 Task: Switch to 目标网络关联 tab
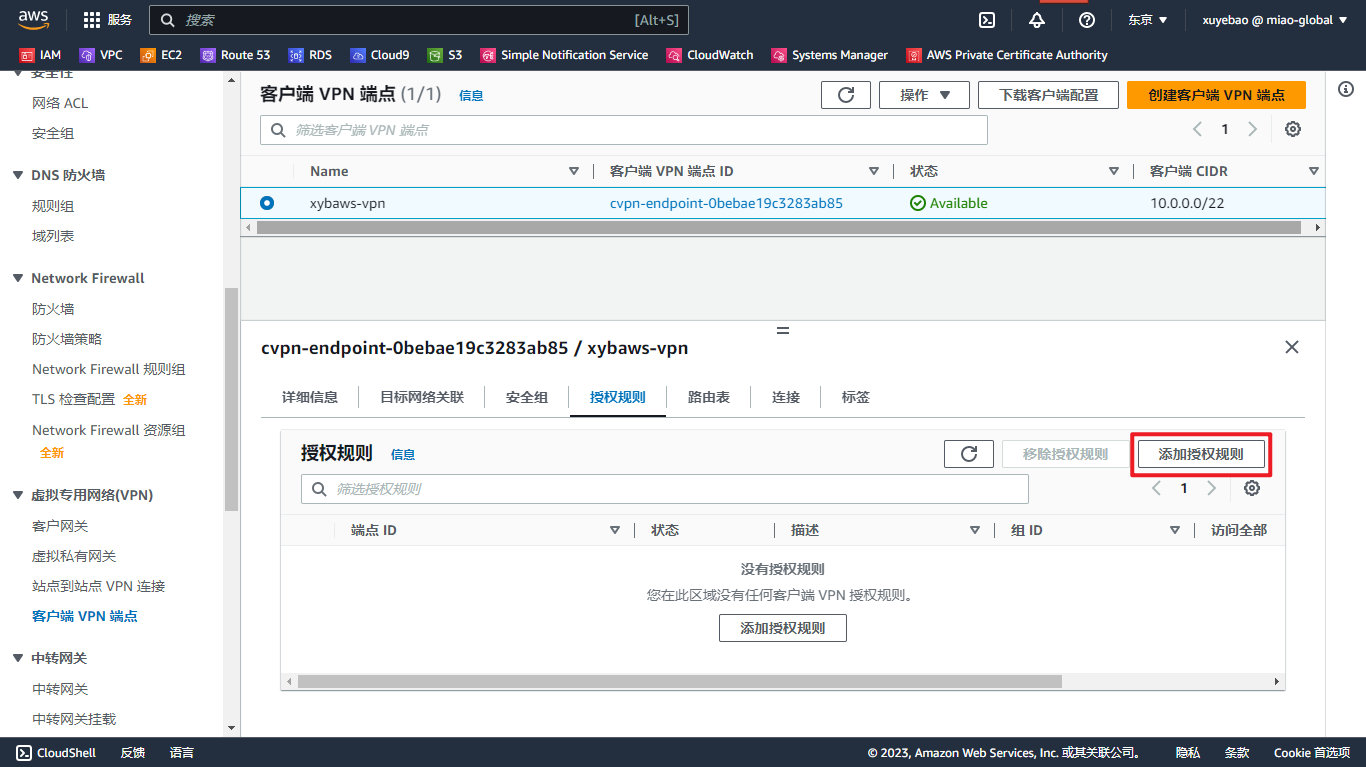click(422, 397)
